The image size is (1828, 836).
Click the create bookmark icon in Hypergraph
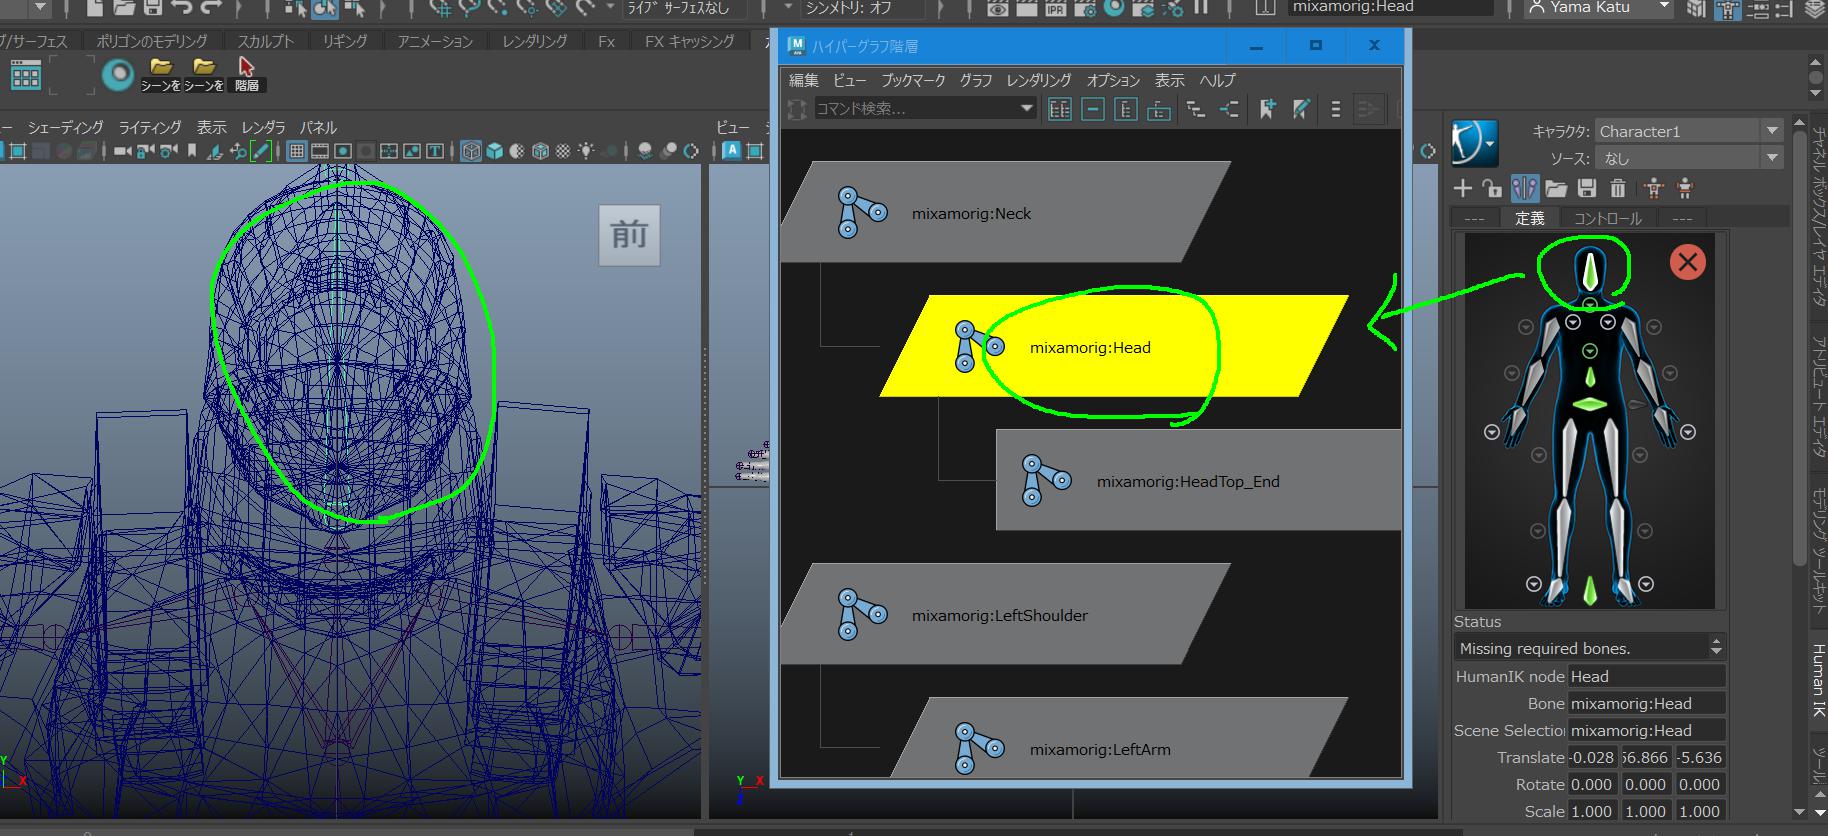1267,109
